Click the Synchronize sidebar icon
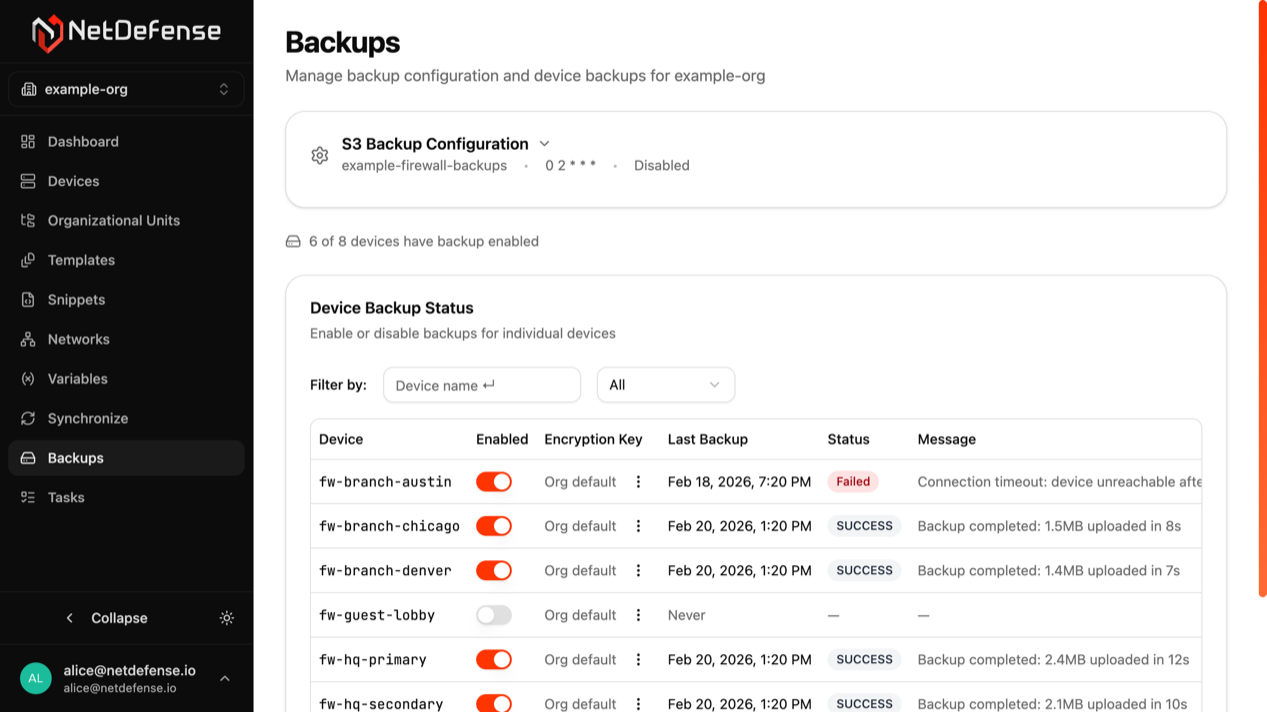This screenshot has width=1267, height=712. [28, 418]
